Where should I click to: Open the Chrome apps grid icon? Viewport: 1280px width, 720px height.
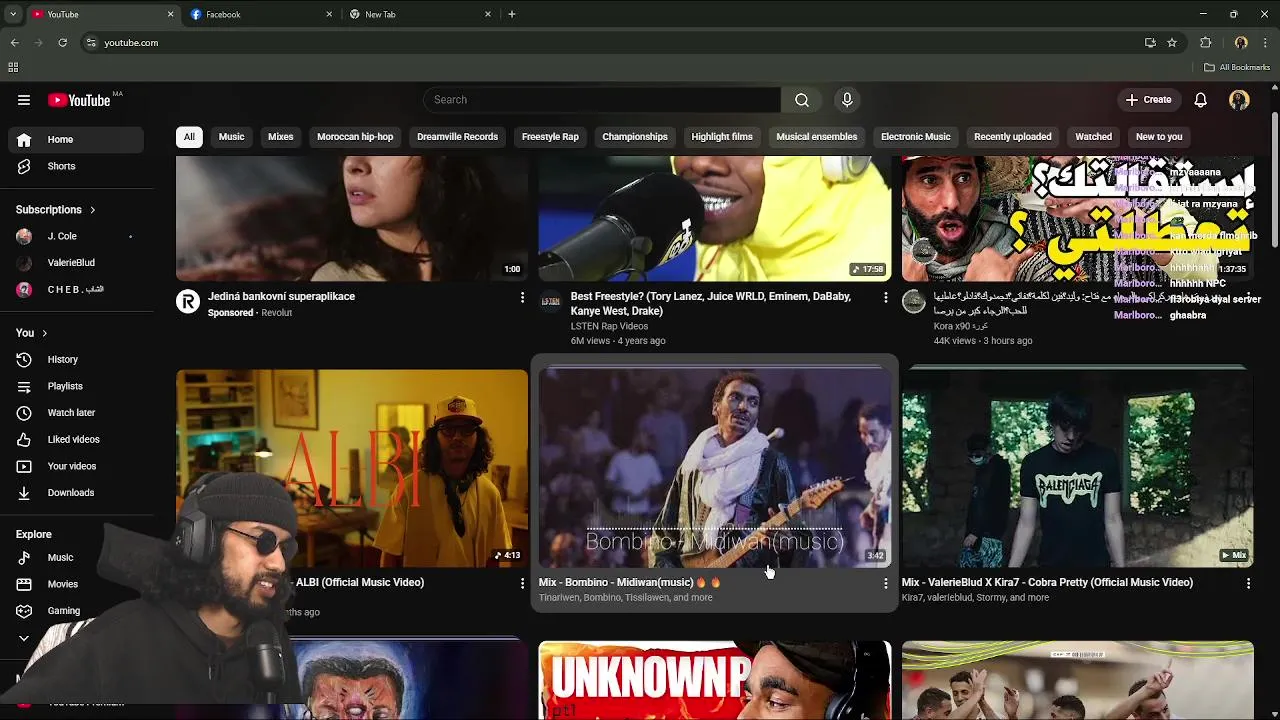13,67
